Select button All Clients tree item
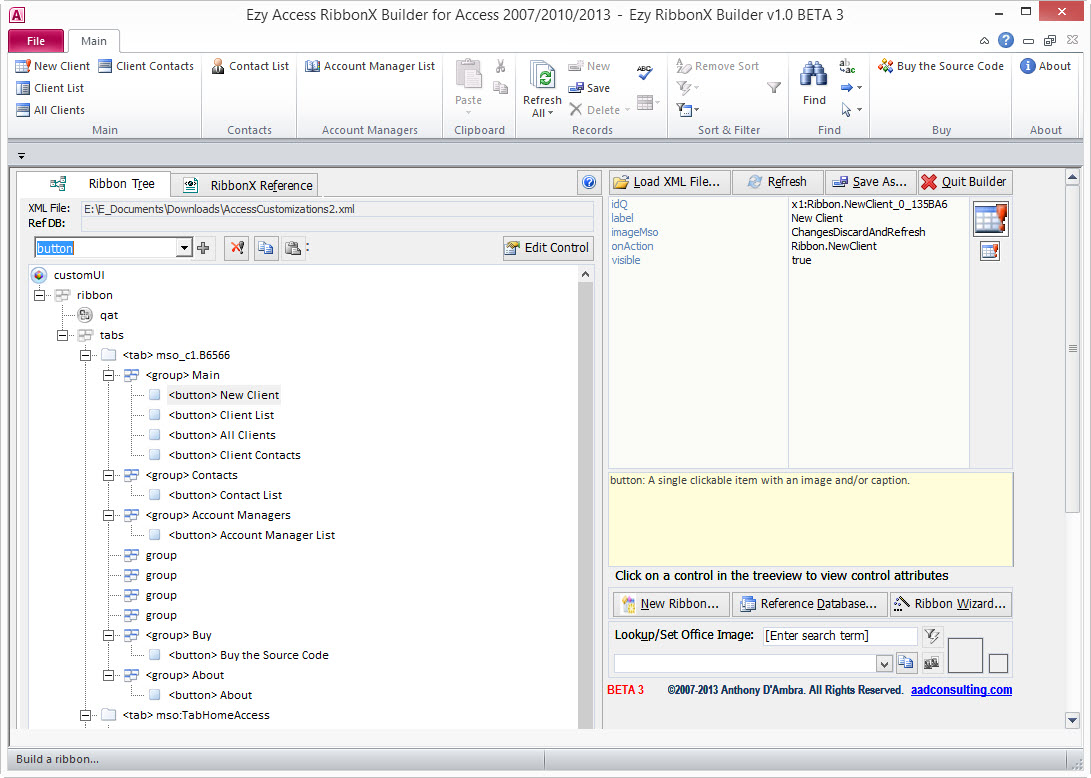This screenshot has width=1091, height=778. tap(222, 436)
